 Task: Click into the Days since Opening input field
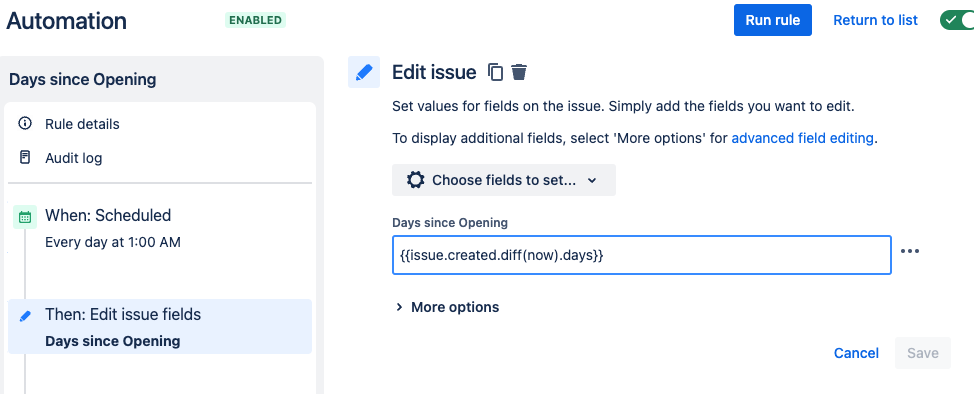(642, 255)
